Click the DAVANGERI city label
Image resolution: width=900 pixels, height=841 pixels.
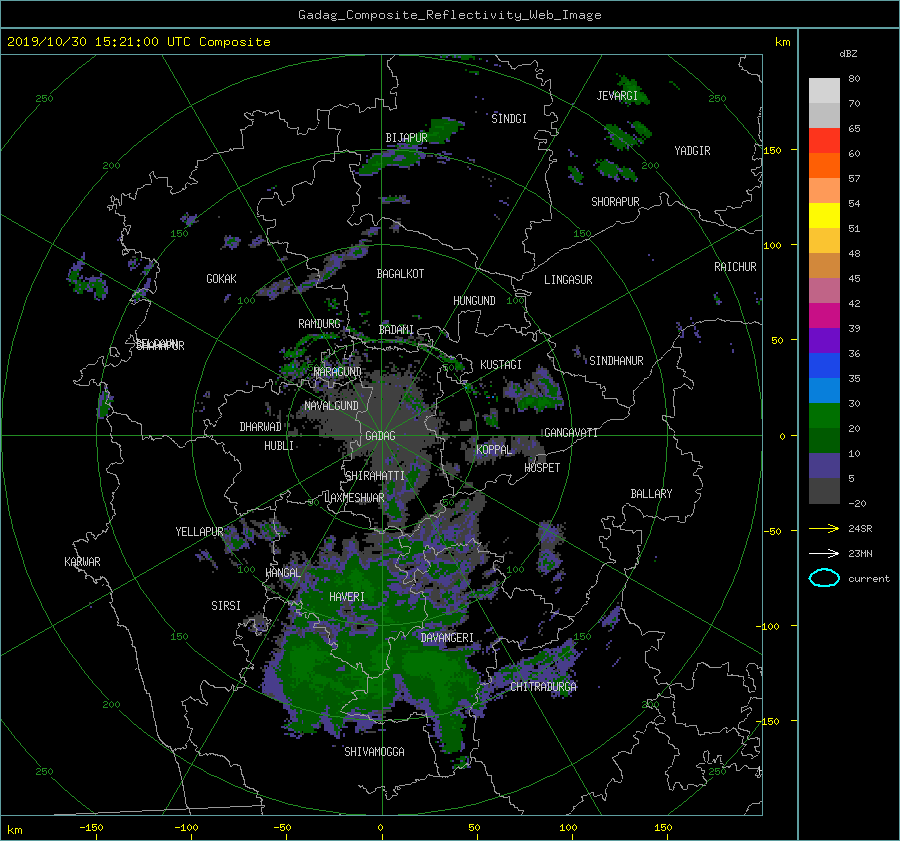point(447,638)
